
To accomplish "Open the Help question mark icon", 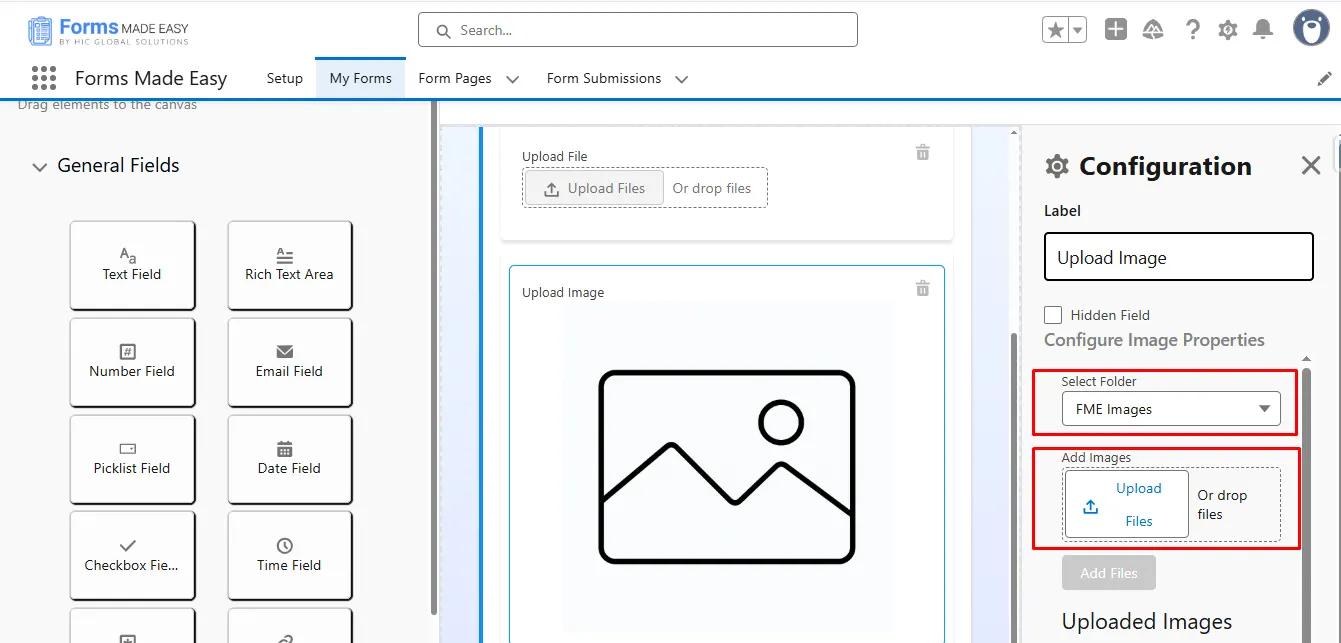I will tap(1192, 30).
